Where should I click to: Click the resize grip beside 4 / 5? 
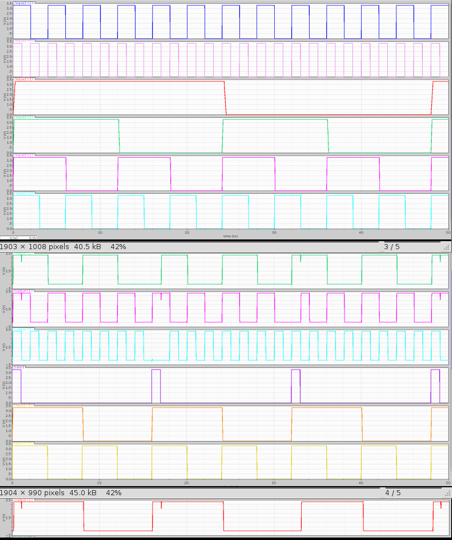click(x=447, y=493)
